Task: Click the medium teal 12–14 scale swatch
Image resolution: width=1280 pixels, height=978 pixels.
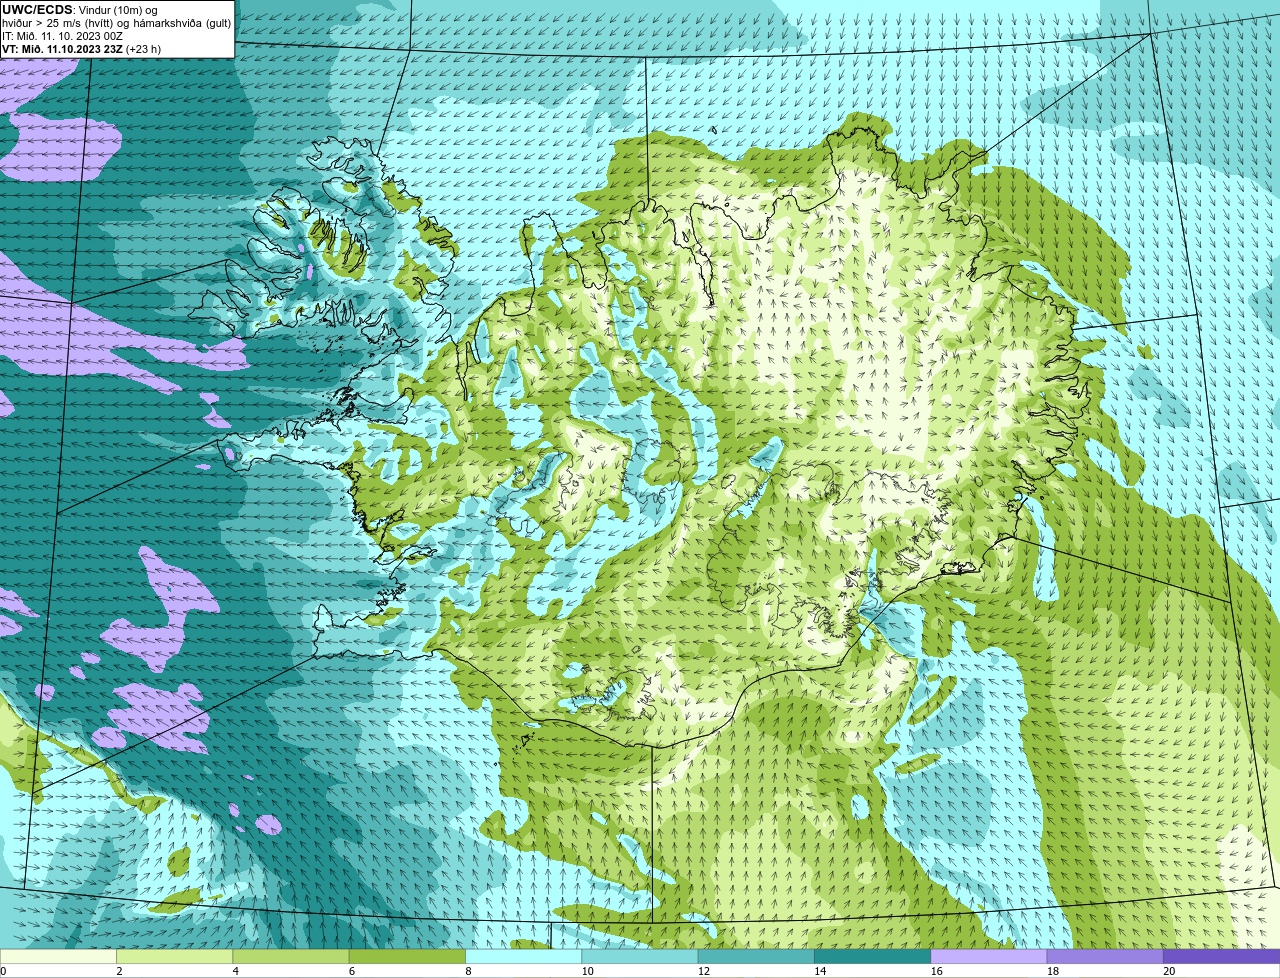Action: (x=756, y=957)
